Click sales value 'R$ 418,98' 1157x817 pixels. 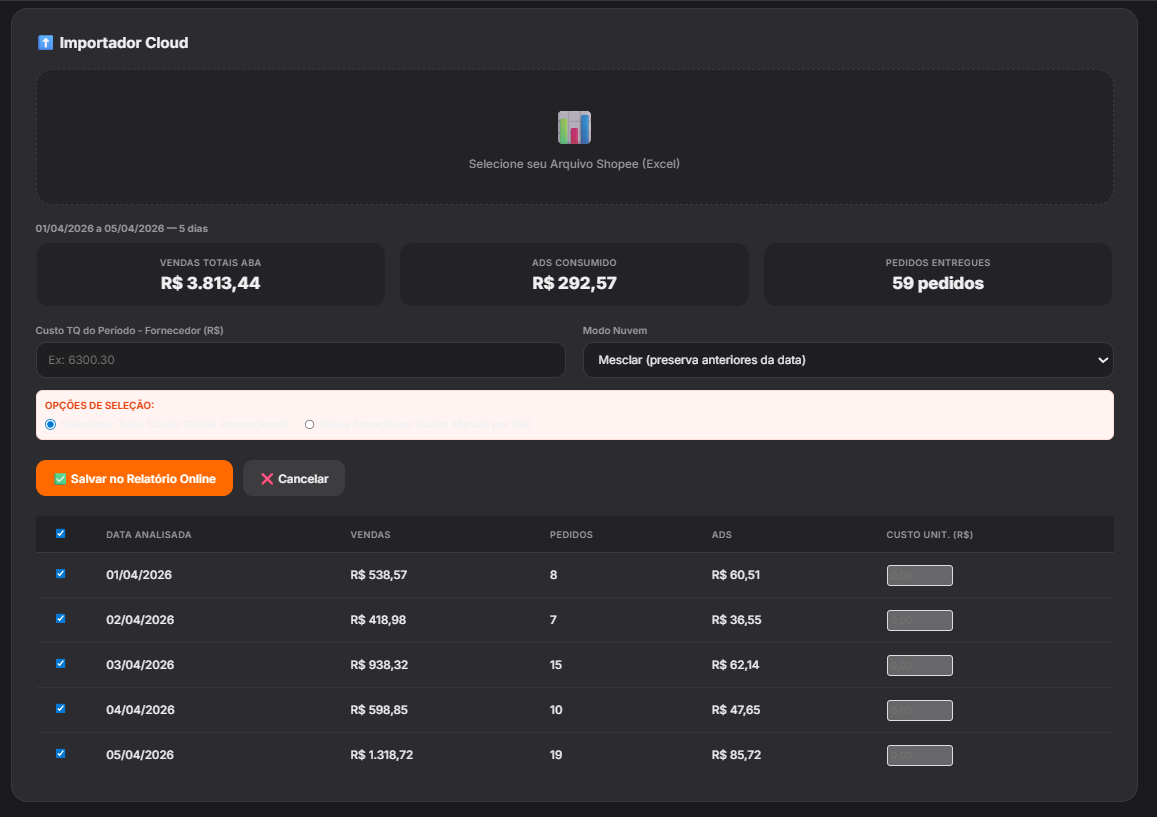click(378, 620)
